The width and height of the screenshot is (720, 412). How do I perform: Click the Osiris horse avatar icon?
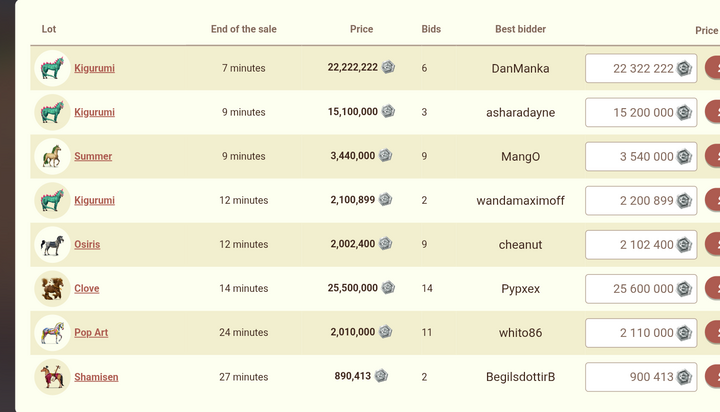[51, 244]
